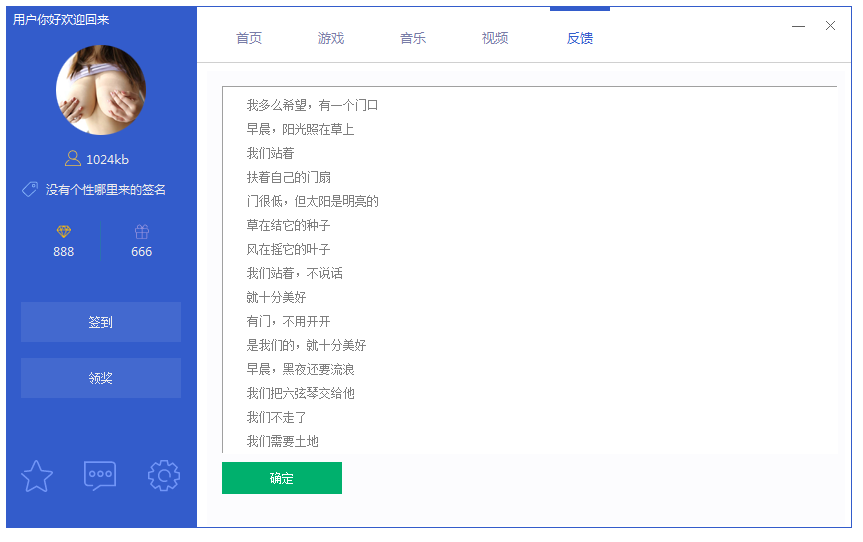Click the gift count 666
The width and height of the screenshot is (863, 542).
(141, 252)
